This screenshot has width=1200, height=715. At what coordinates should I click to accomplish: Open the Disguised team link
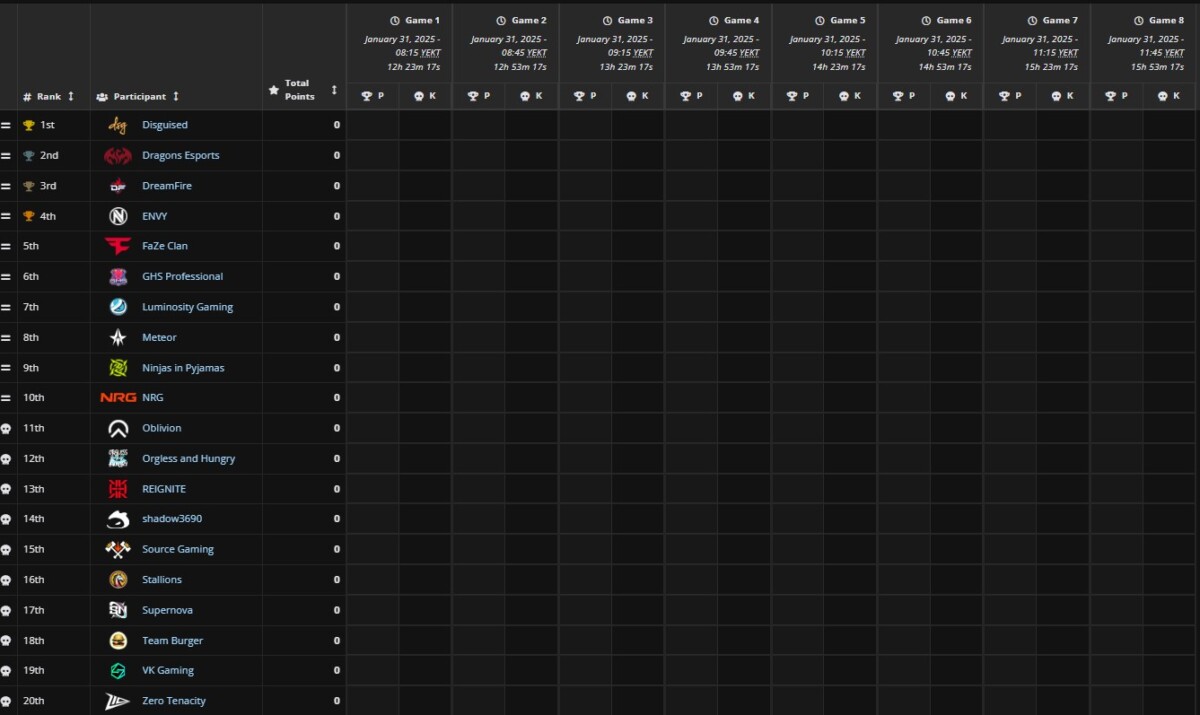point(165,125)
